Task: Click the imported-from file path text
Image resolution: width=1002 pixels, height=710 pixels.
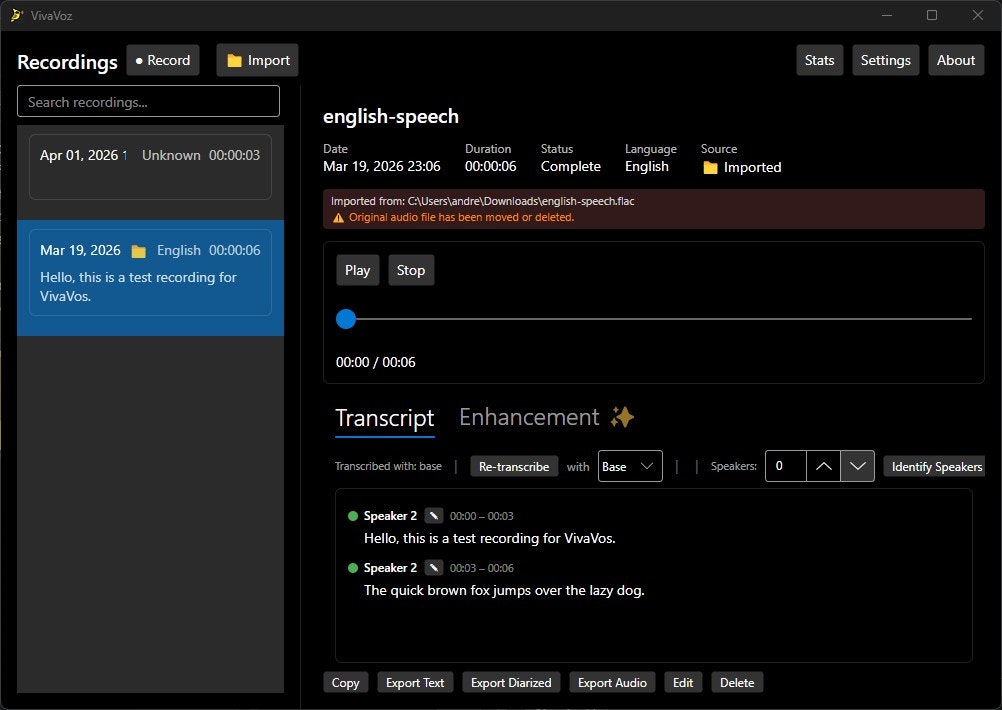Action: pos(482,201)
